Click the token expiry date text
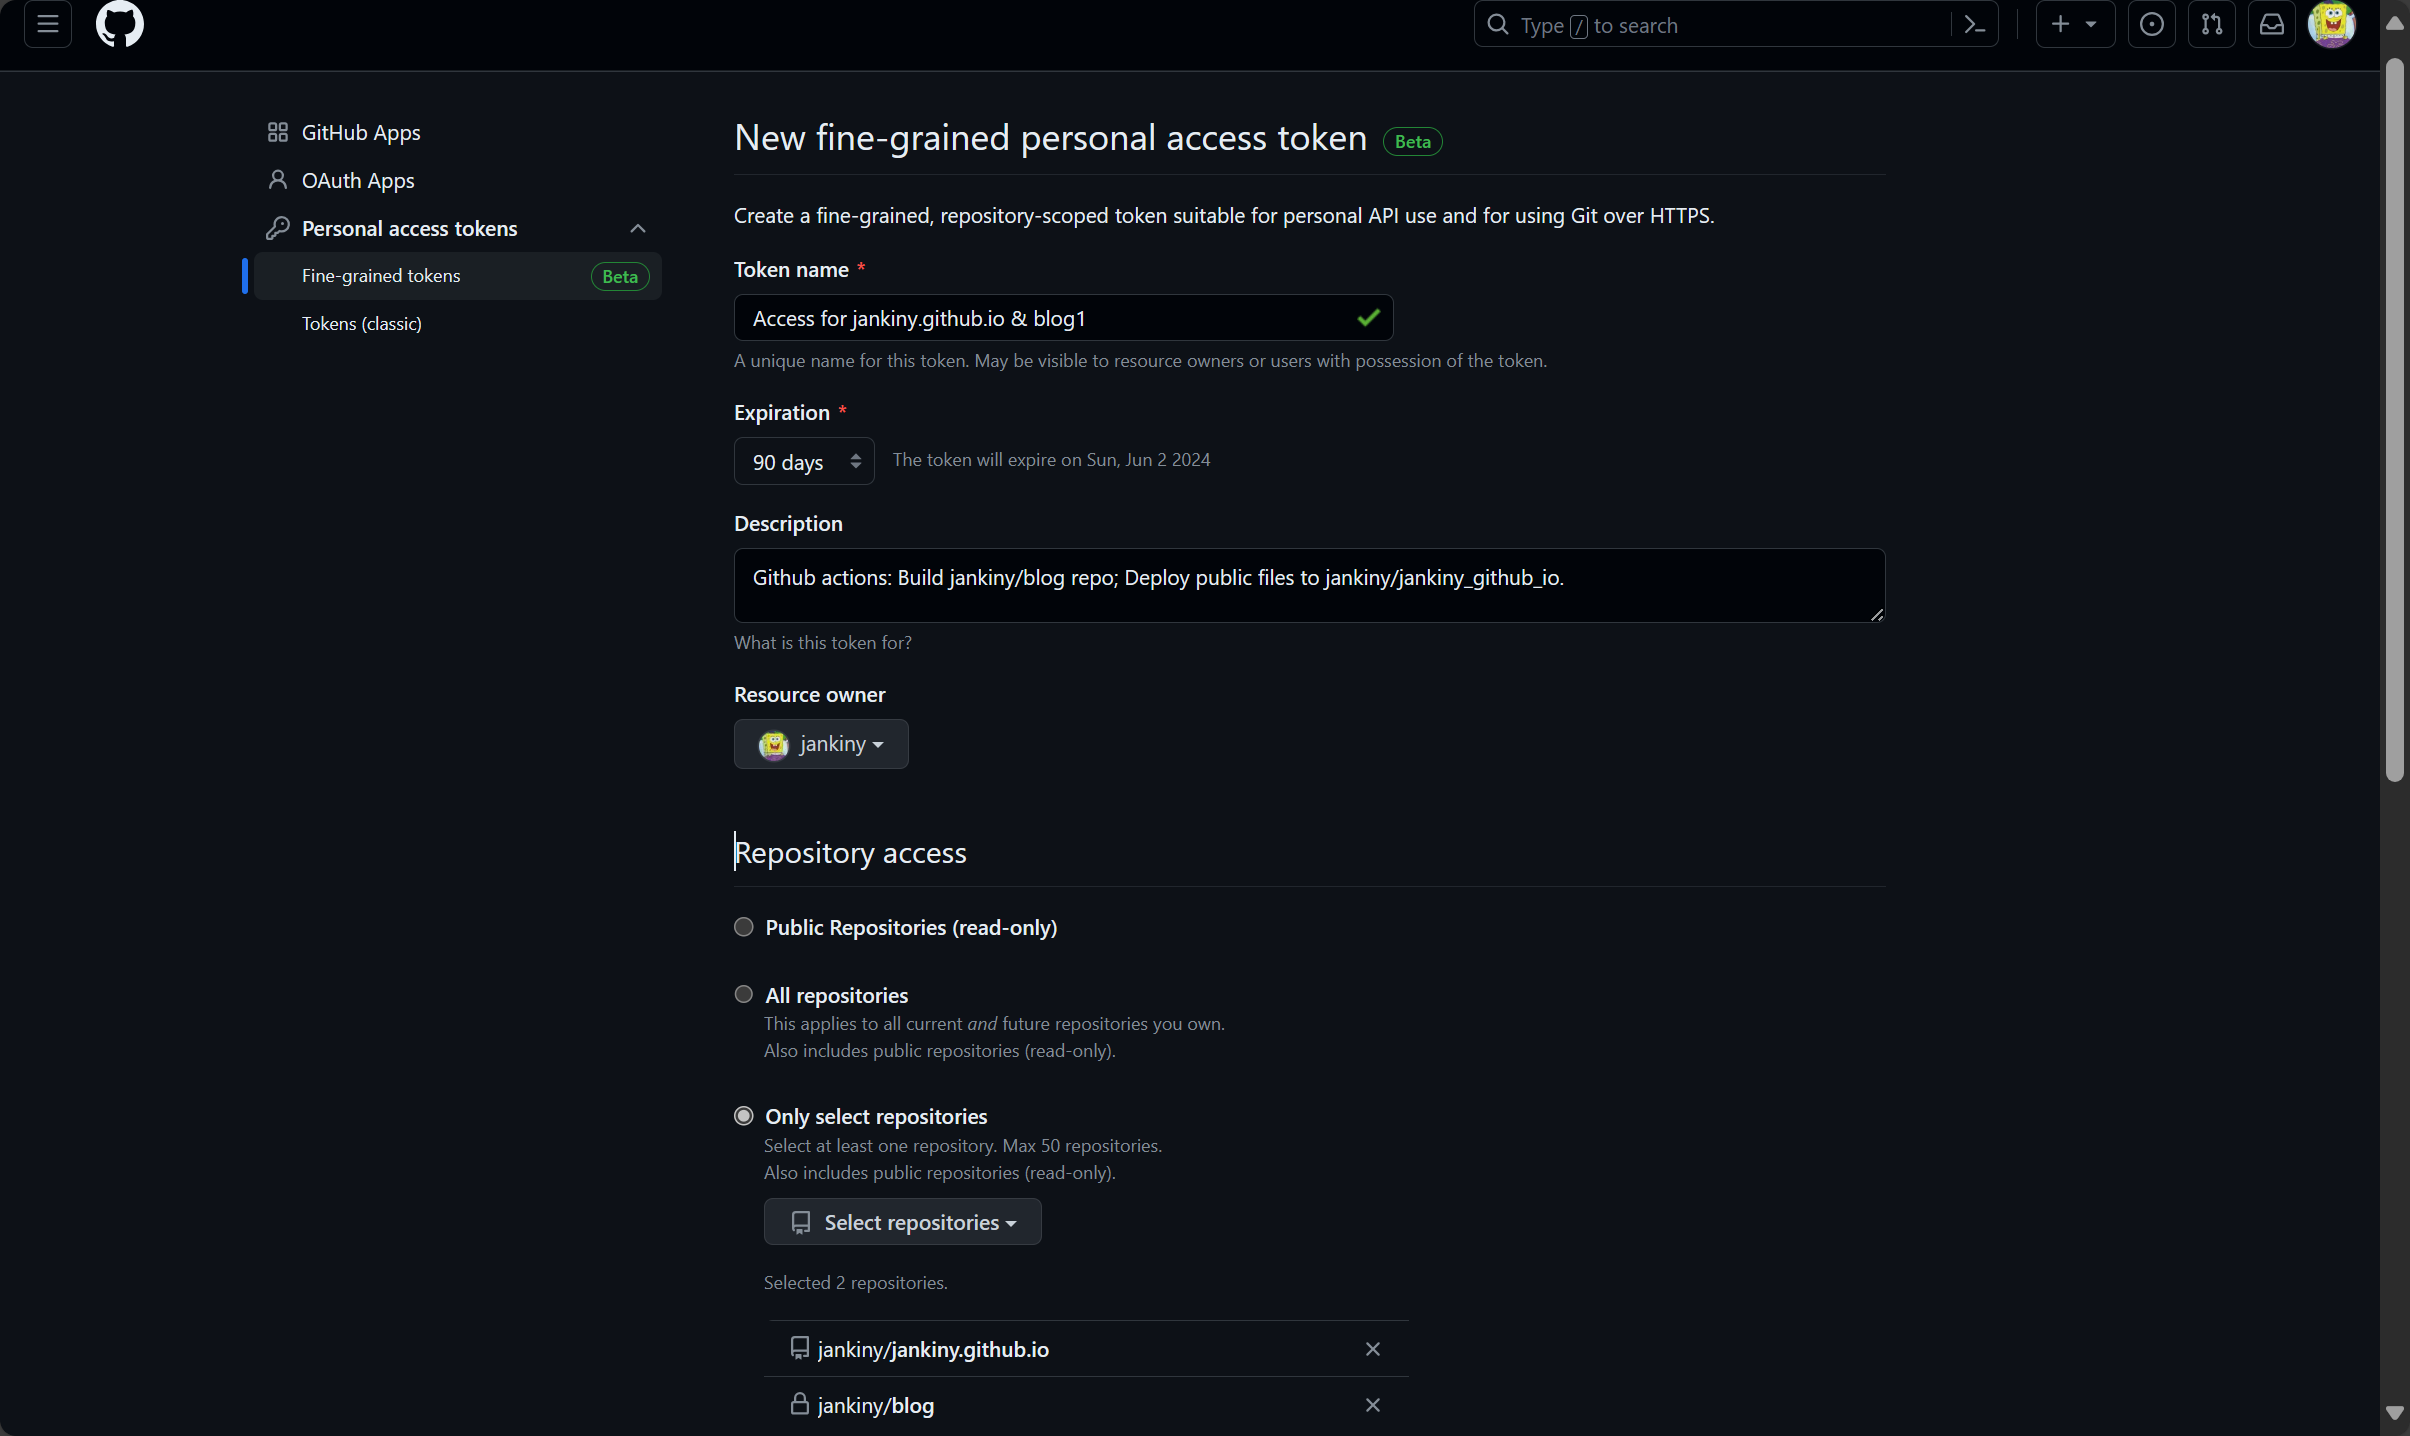This screenshot has height=1436, width=2410. [x=1051, y=460]
